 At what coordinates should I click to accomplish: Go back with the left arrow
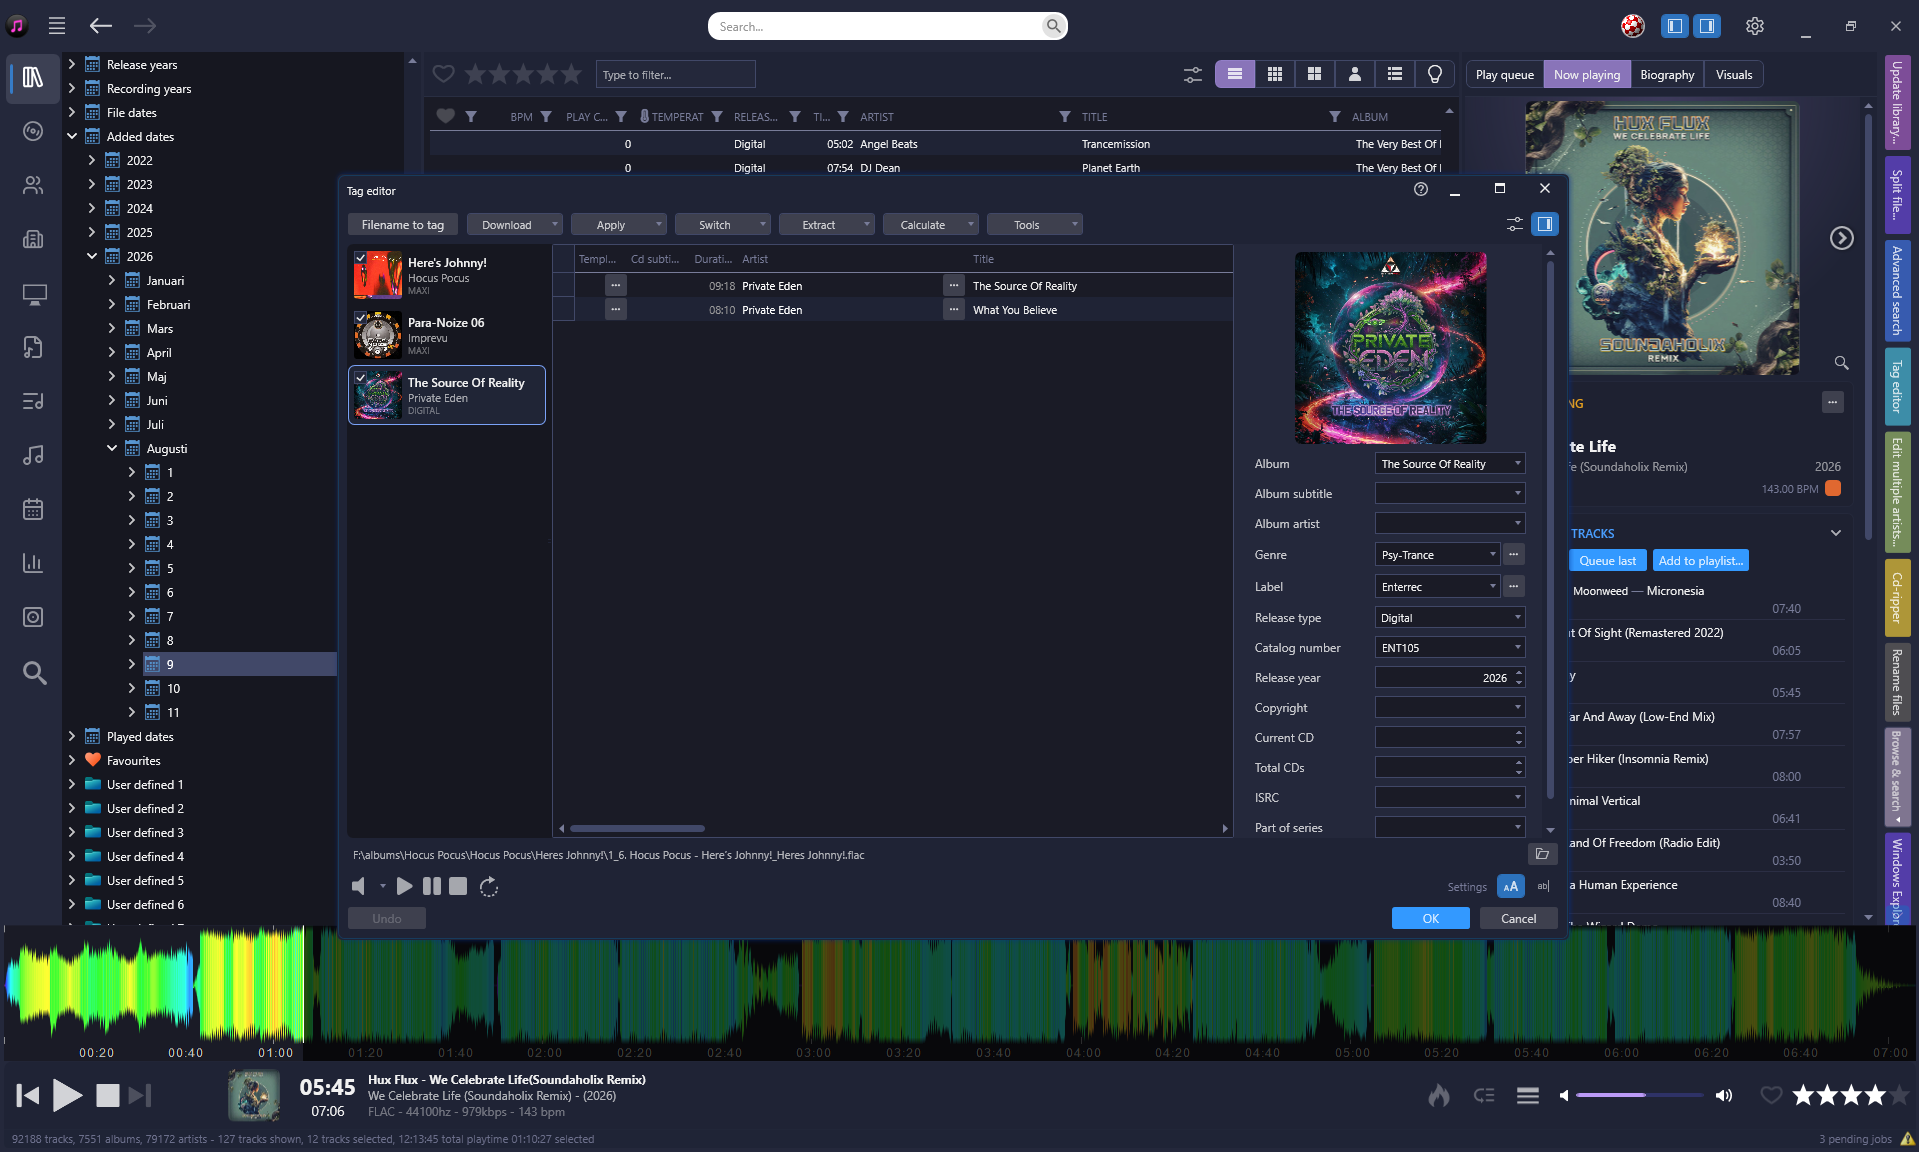(x=101, y=26)
